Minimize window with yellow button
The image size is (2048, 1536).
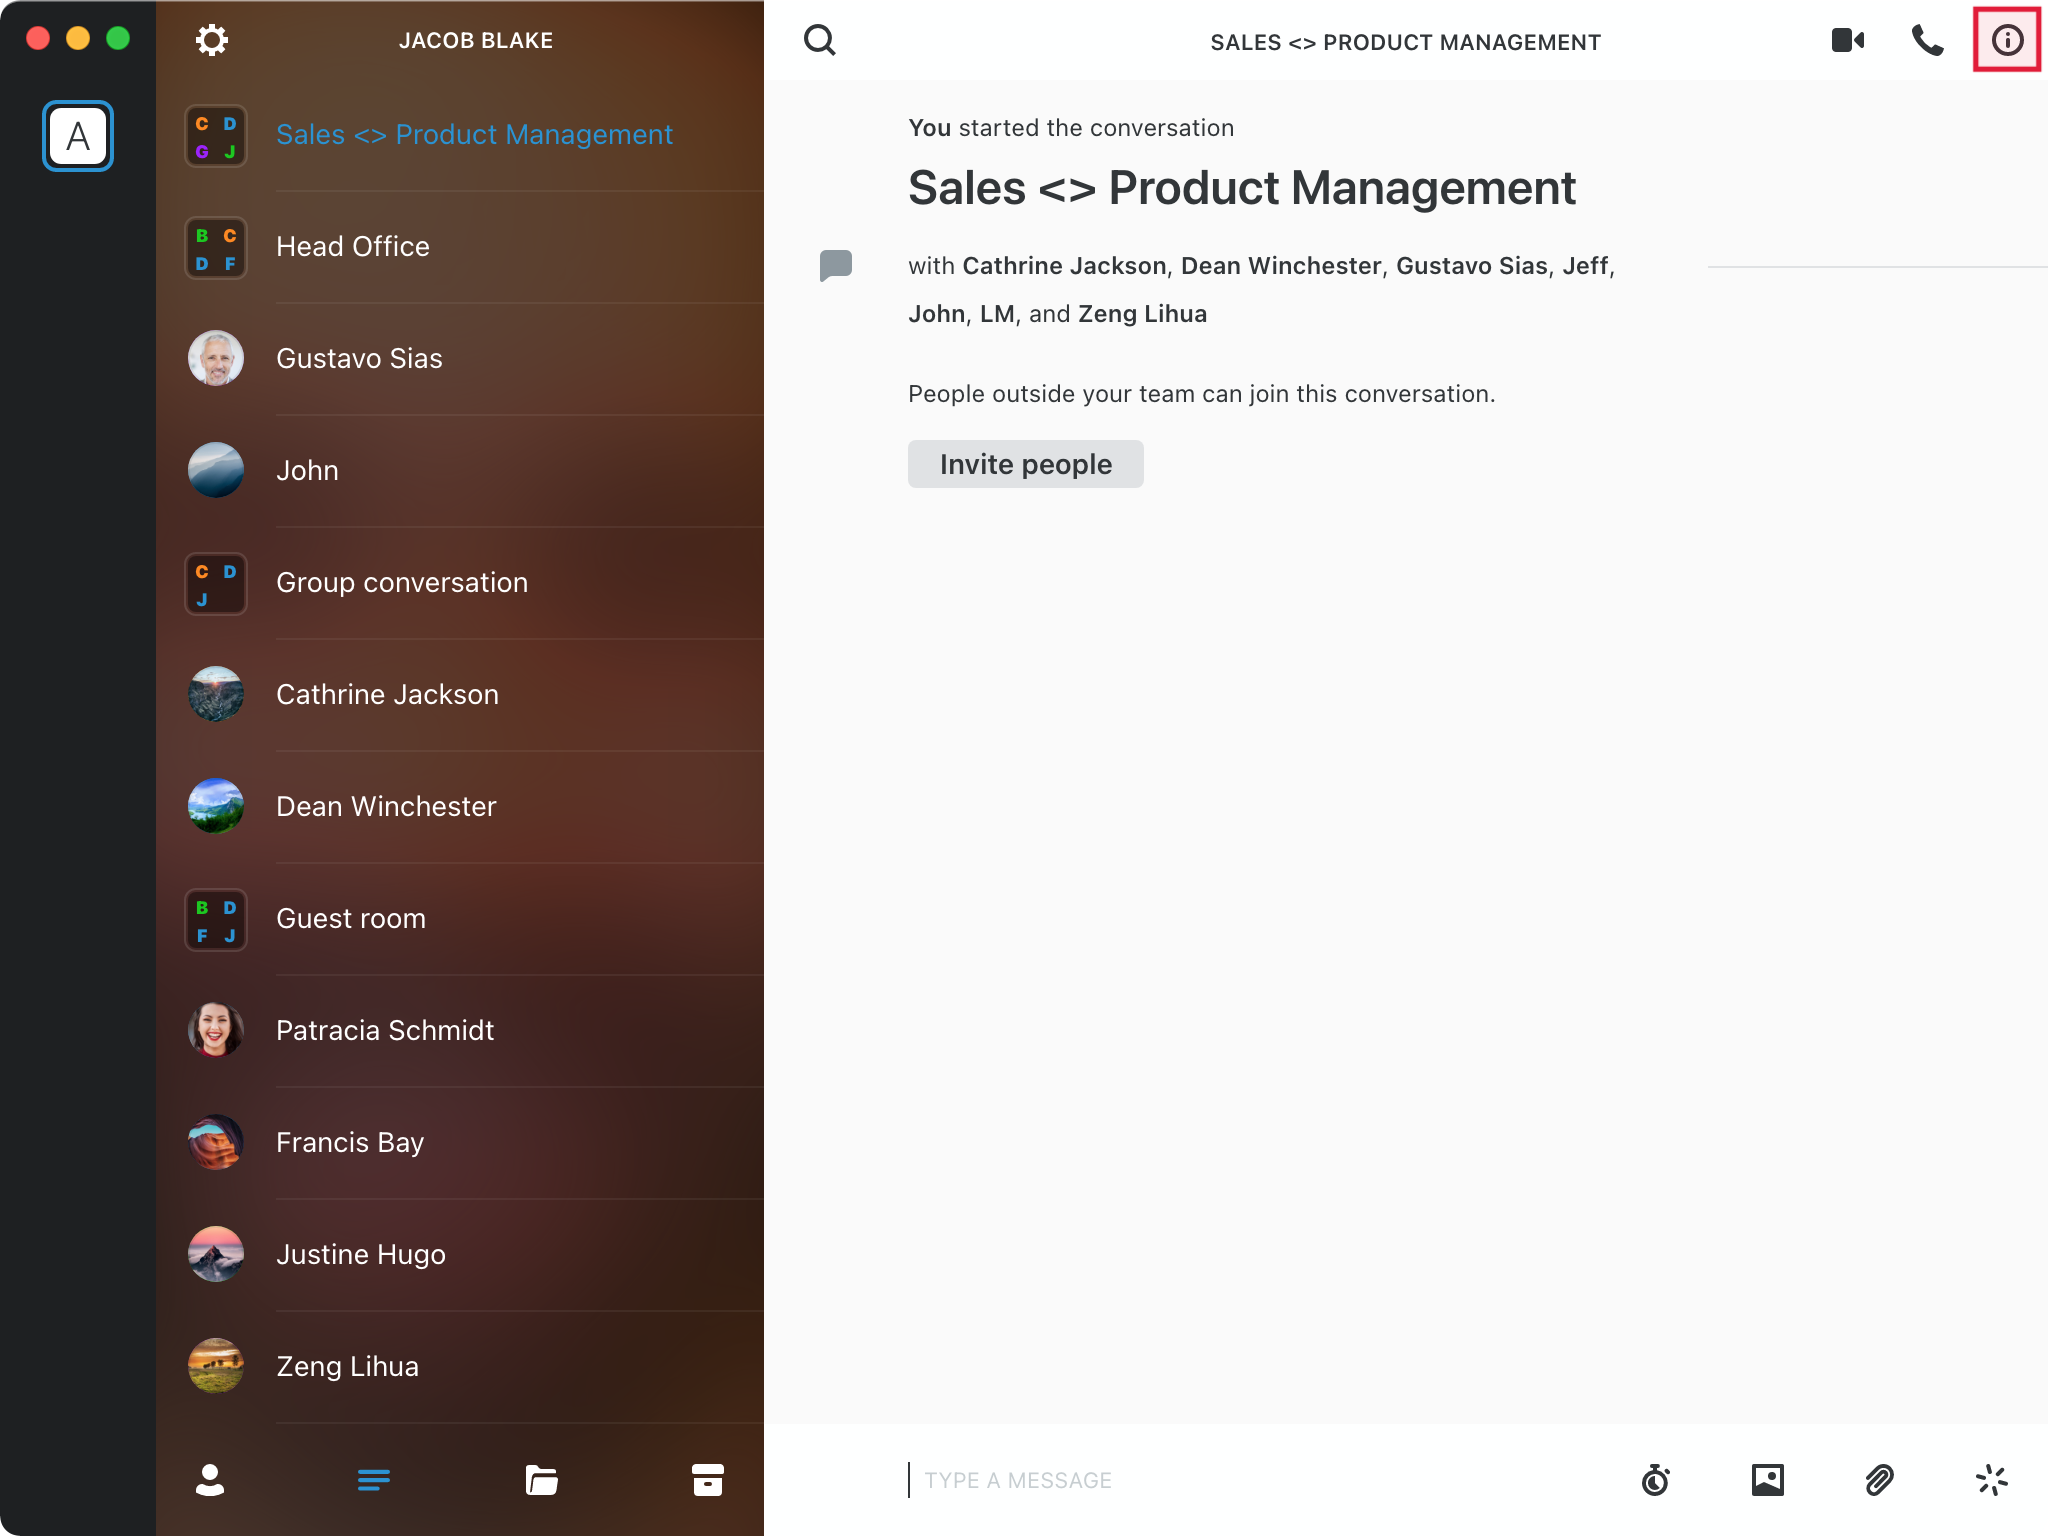(x=78, y=38)
